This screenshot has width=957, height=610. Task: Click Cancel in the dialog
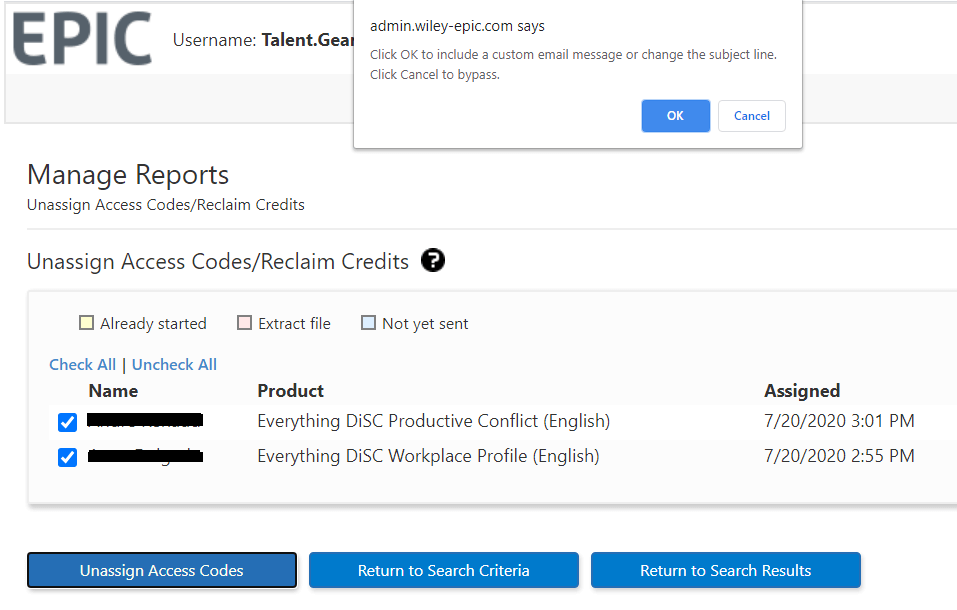[751, 115]
